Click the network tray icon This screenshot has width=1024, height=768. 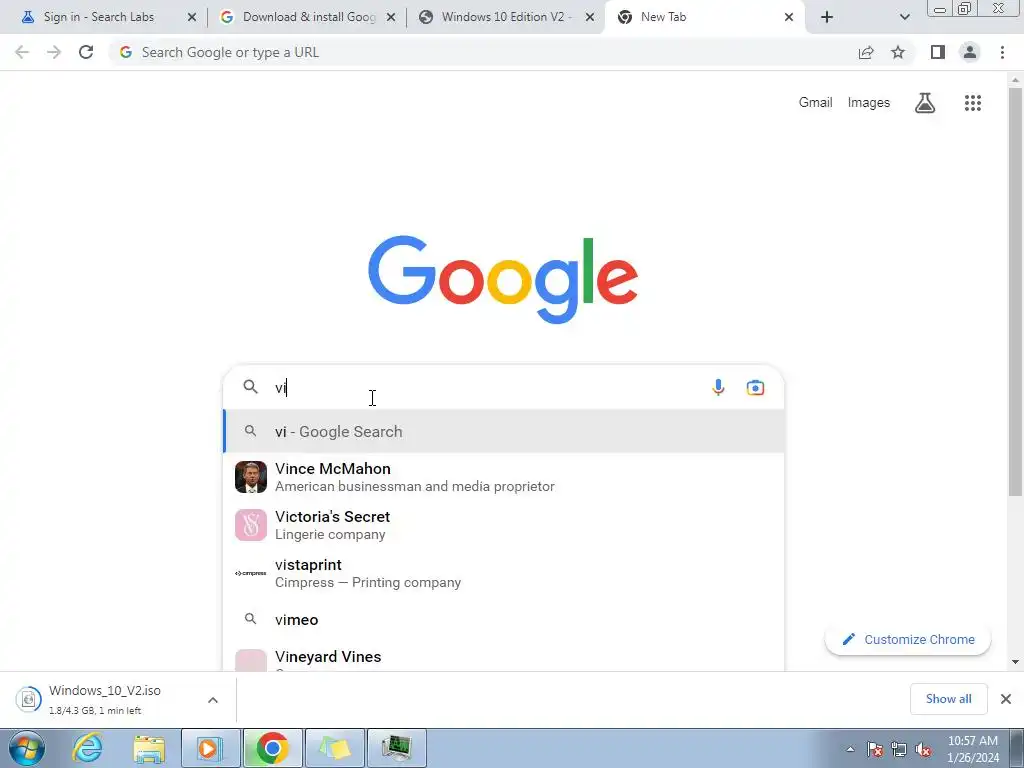pyautogui.click(x=899, y=749)
